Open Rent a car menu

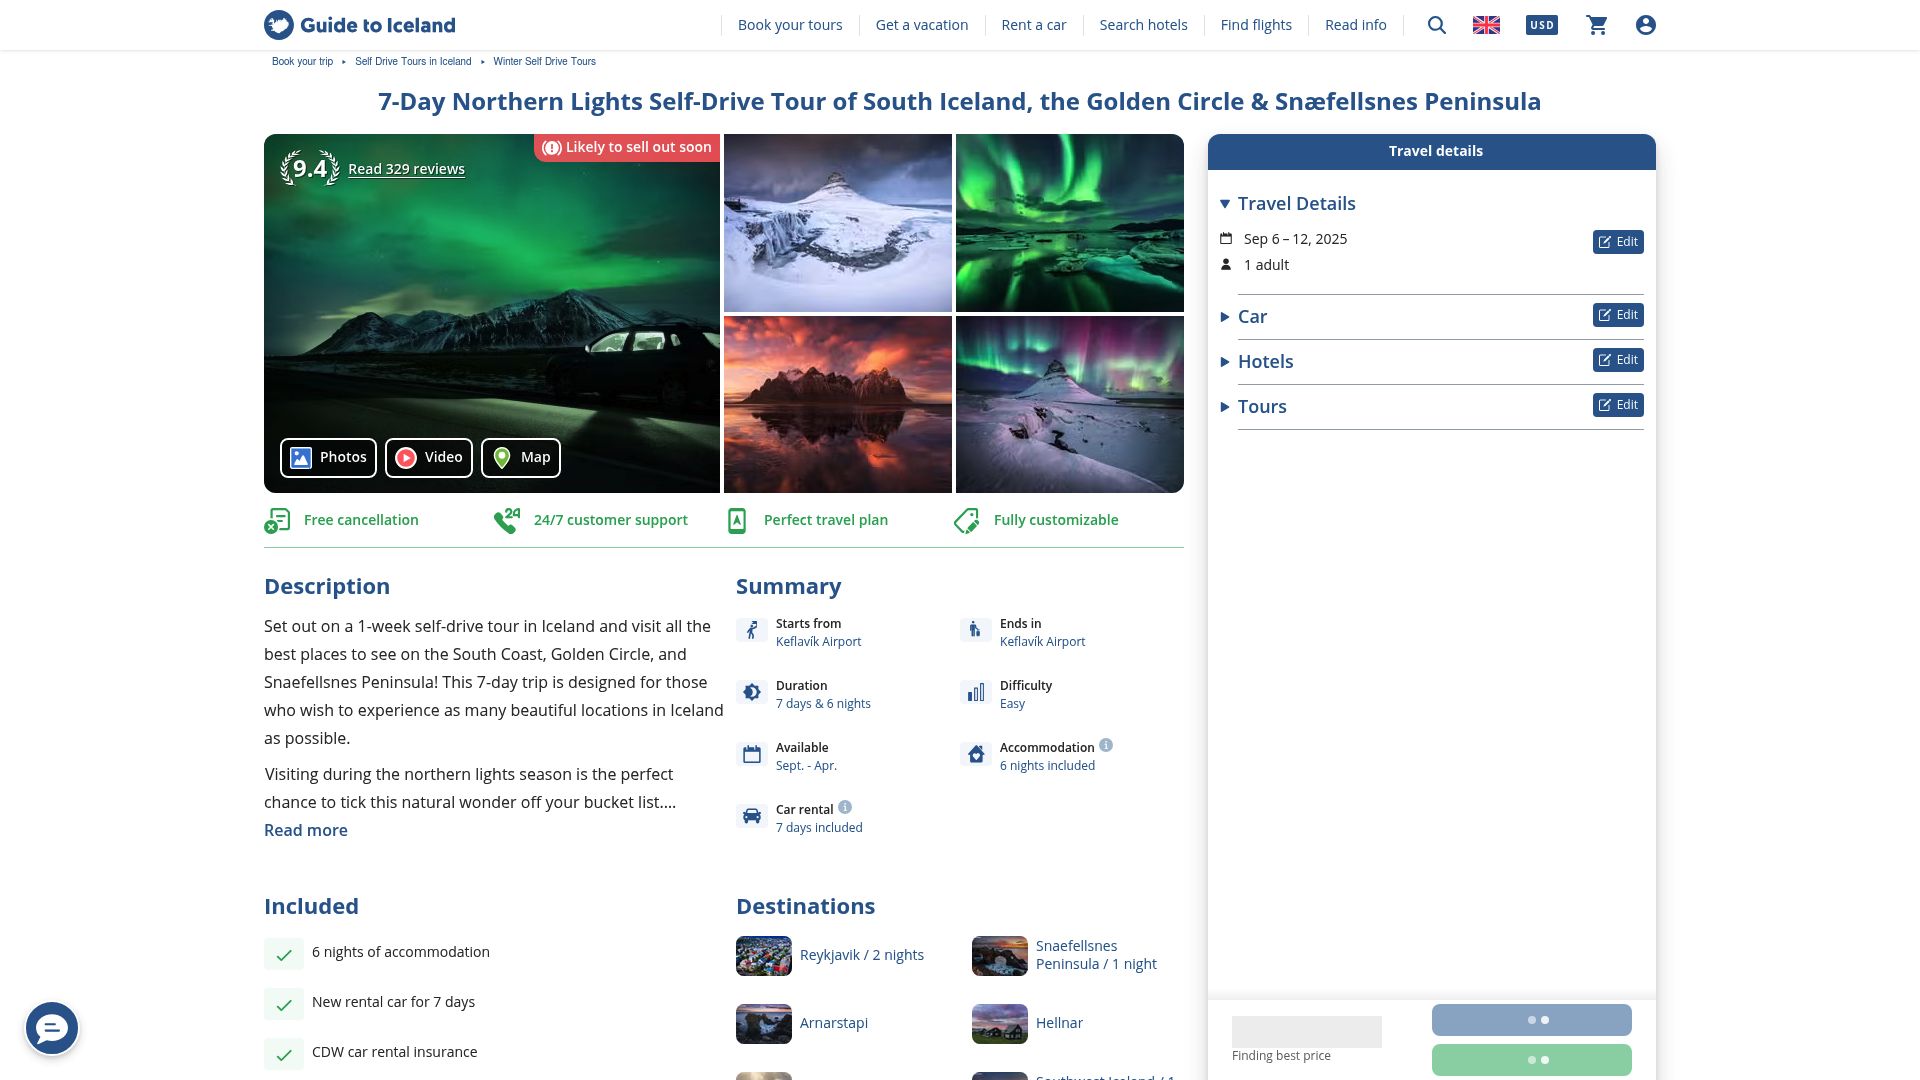click(1033, 25)
